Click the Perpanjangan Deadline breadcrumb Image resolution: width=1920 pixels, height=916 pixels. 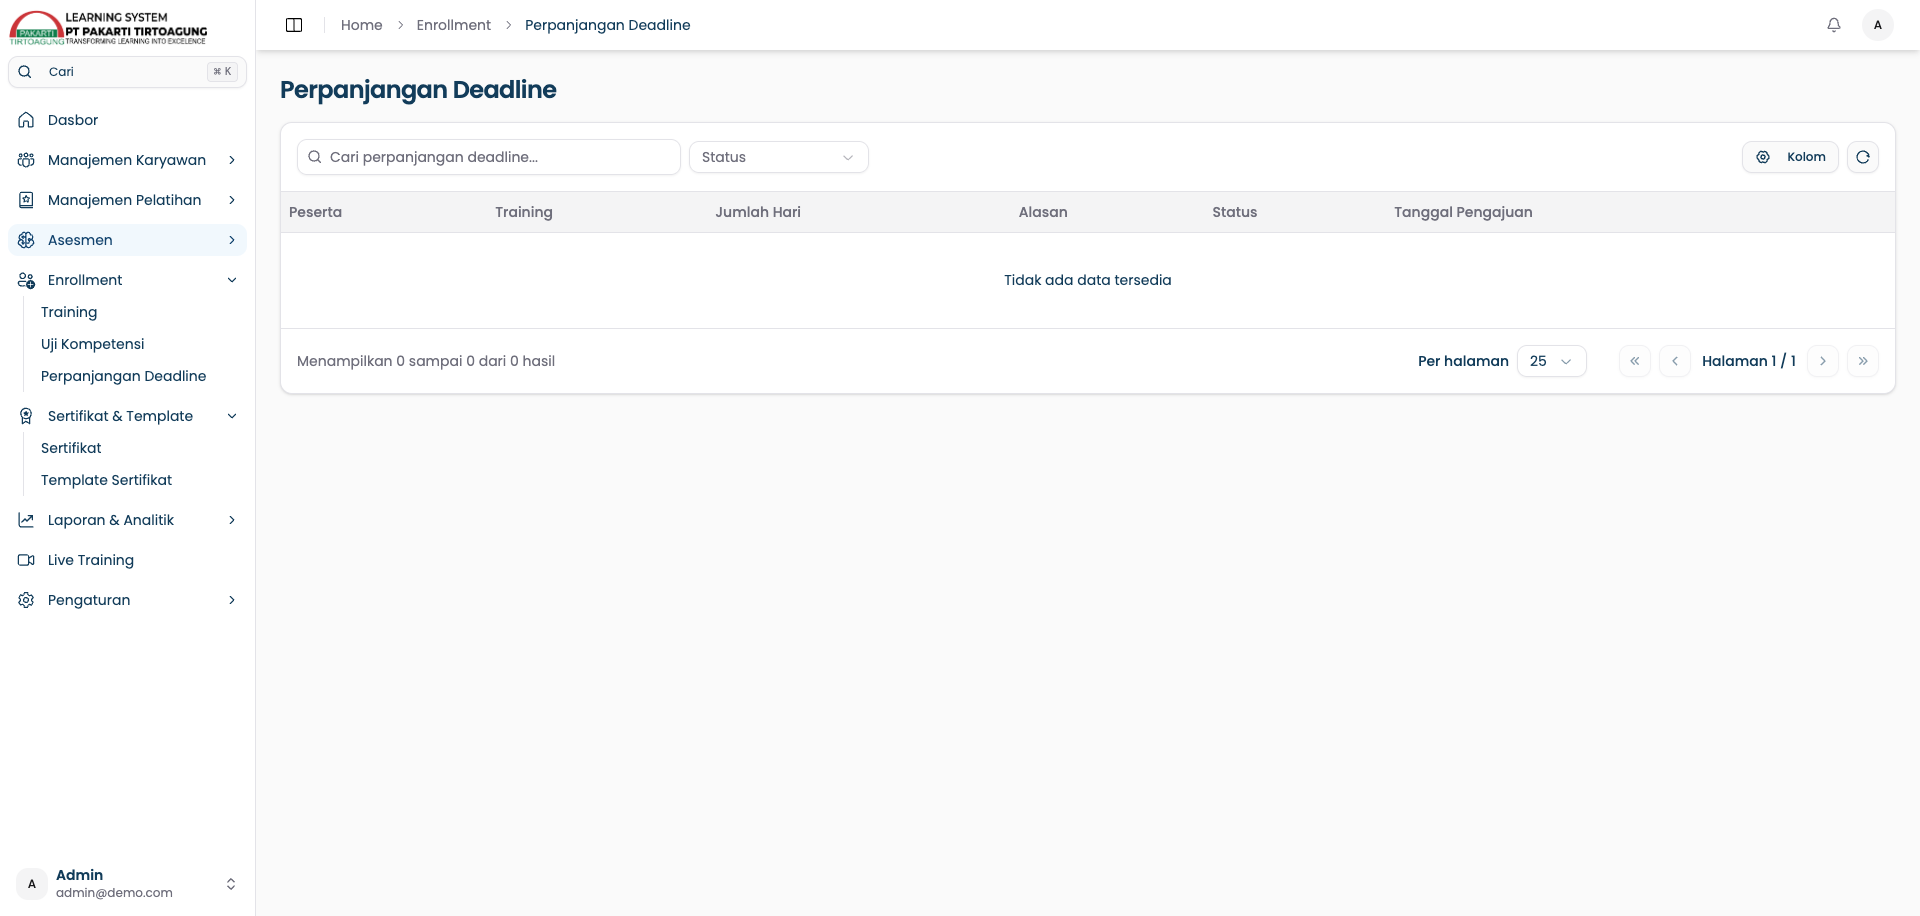click(x=608, y=25)
